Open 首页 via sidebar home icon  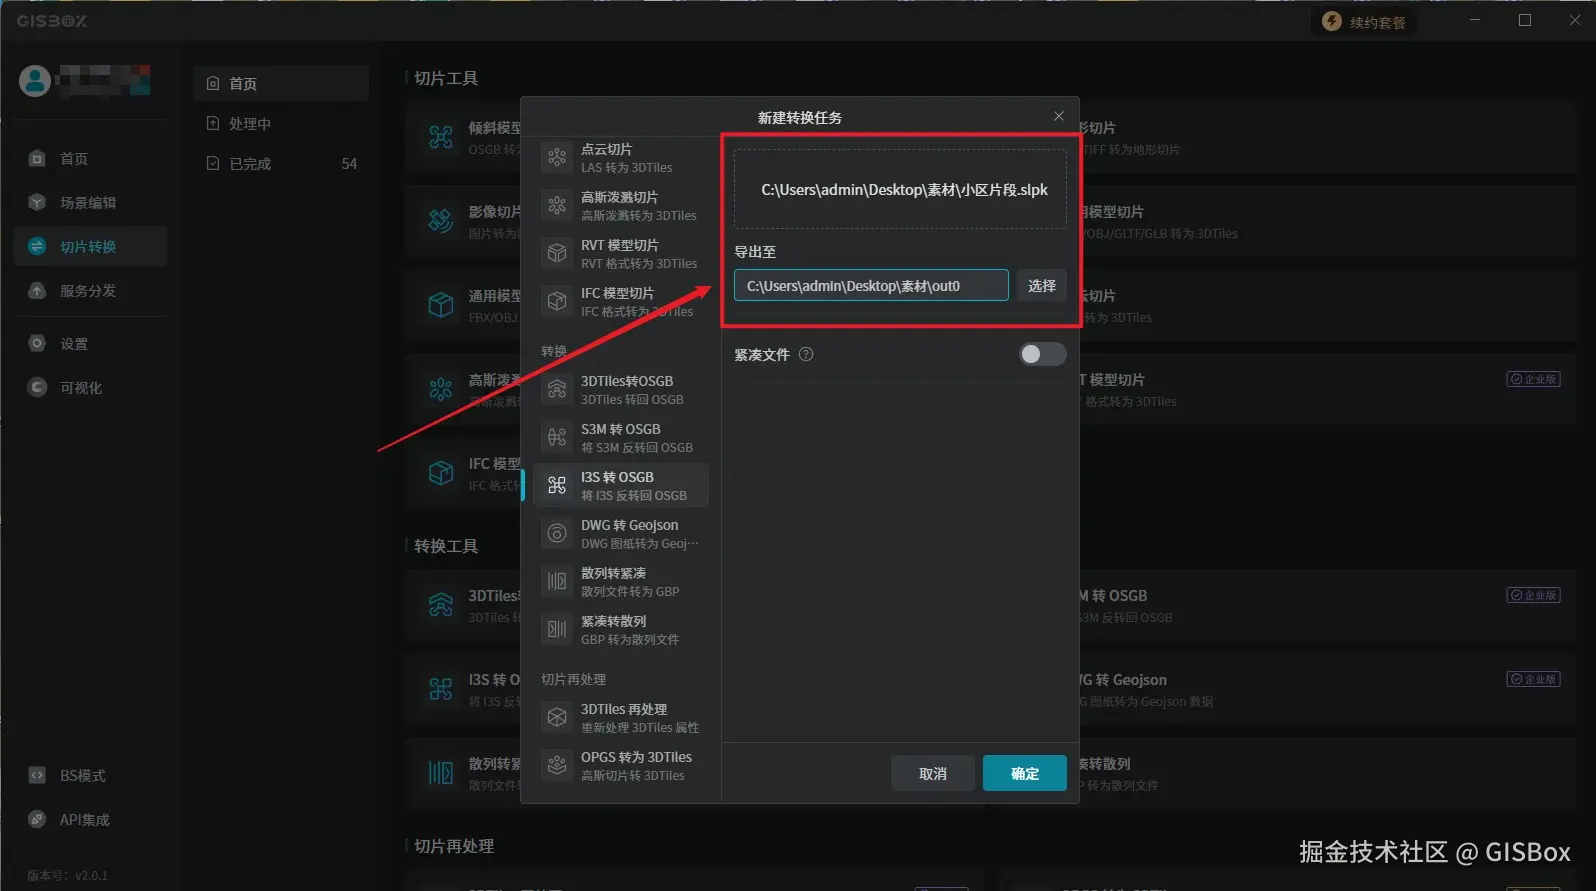(37, 158)
